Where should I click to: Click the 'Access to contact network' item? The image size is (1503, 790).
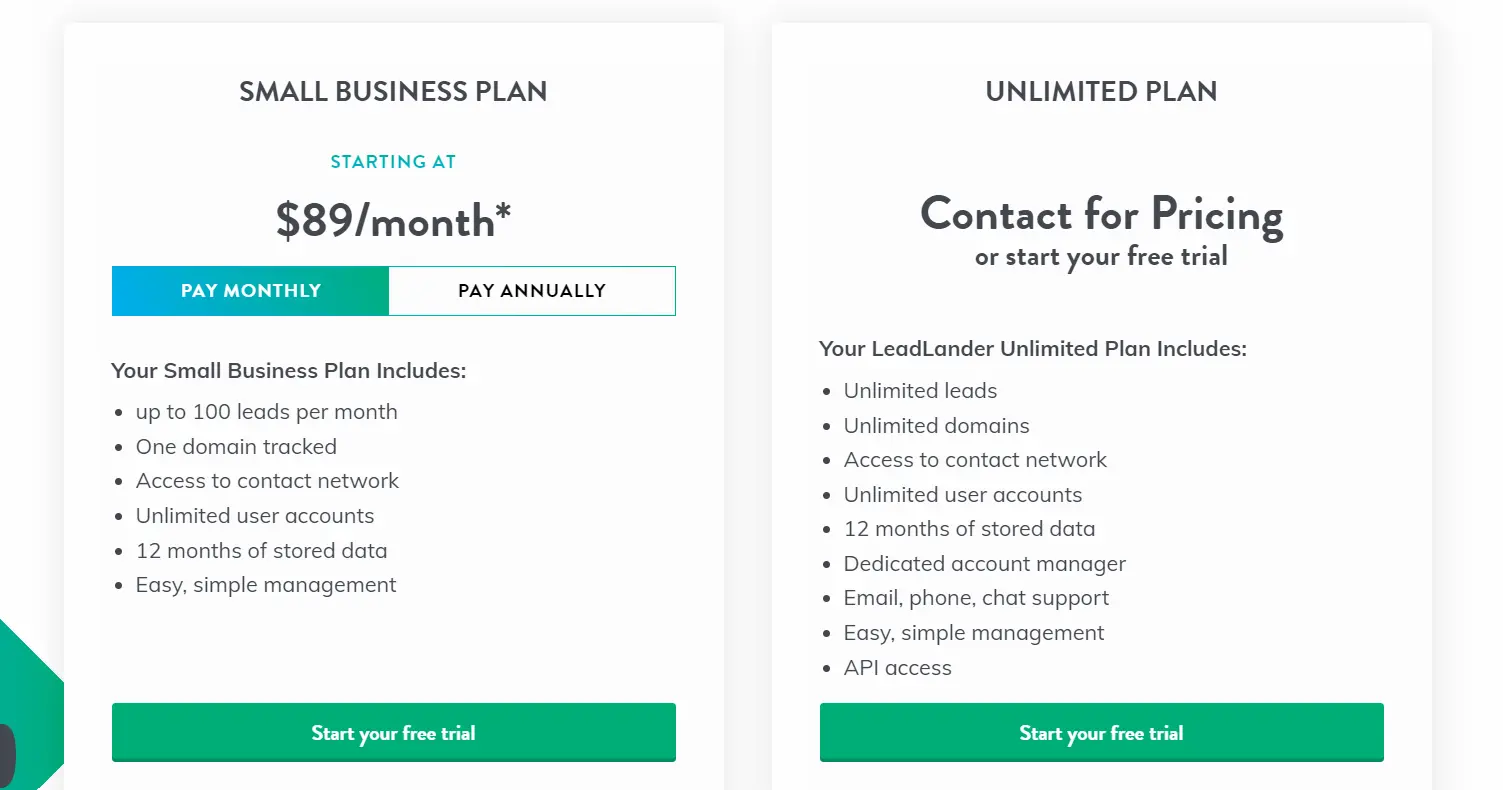[x=267, y=480]
